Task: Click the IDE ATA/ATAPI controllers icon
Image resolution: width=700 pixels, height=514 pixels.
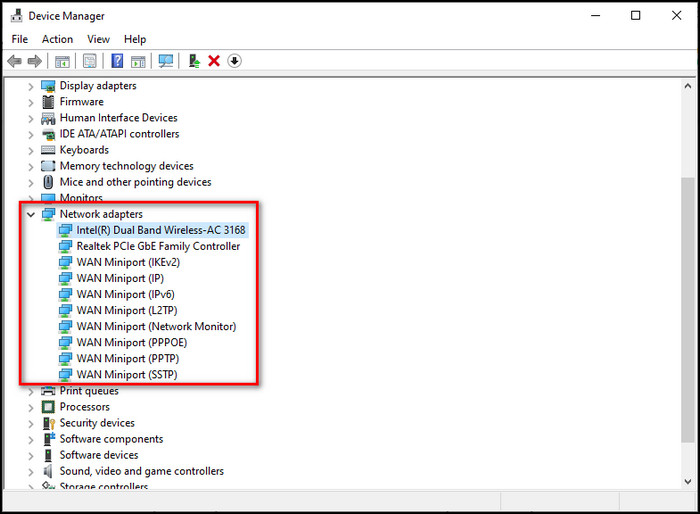Action: 48,134
